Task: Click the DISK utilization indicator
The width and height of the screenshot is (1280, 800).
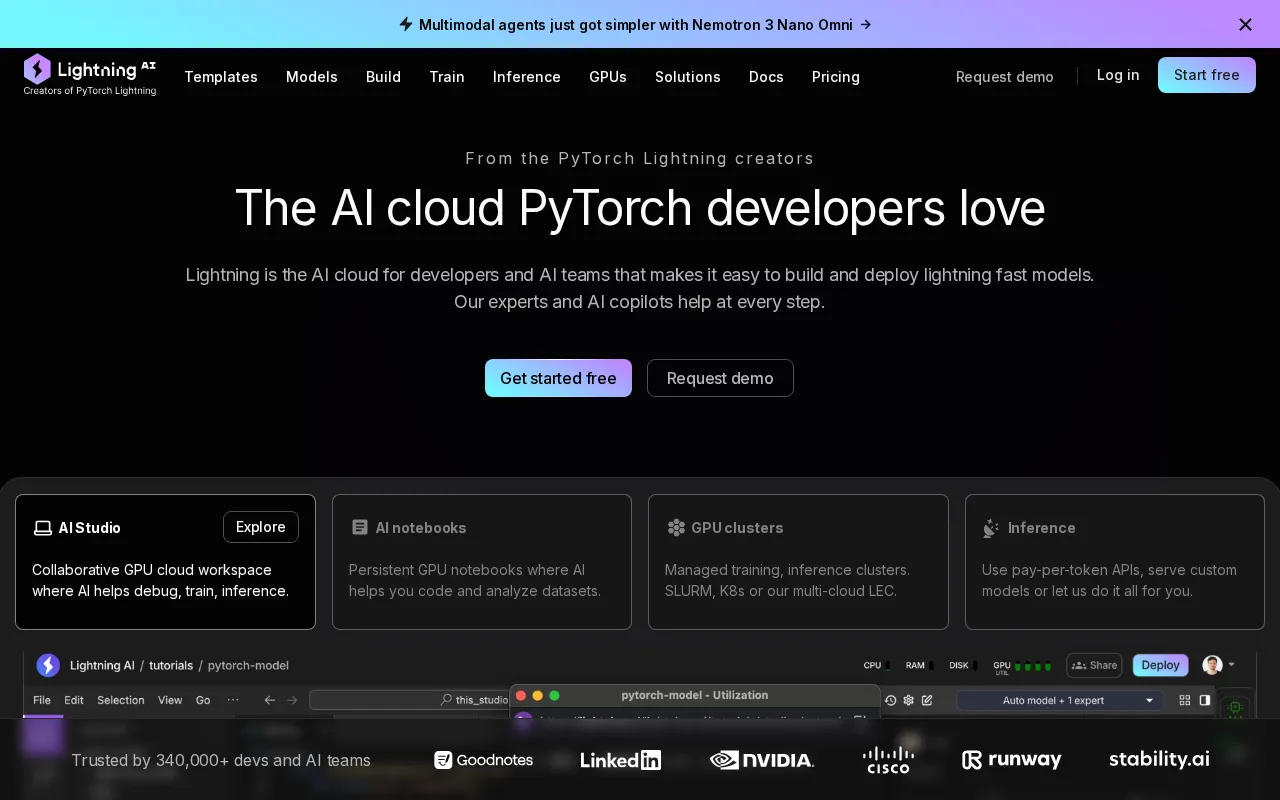Action: pyautogui.click(x=963, y=665)
